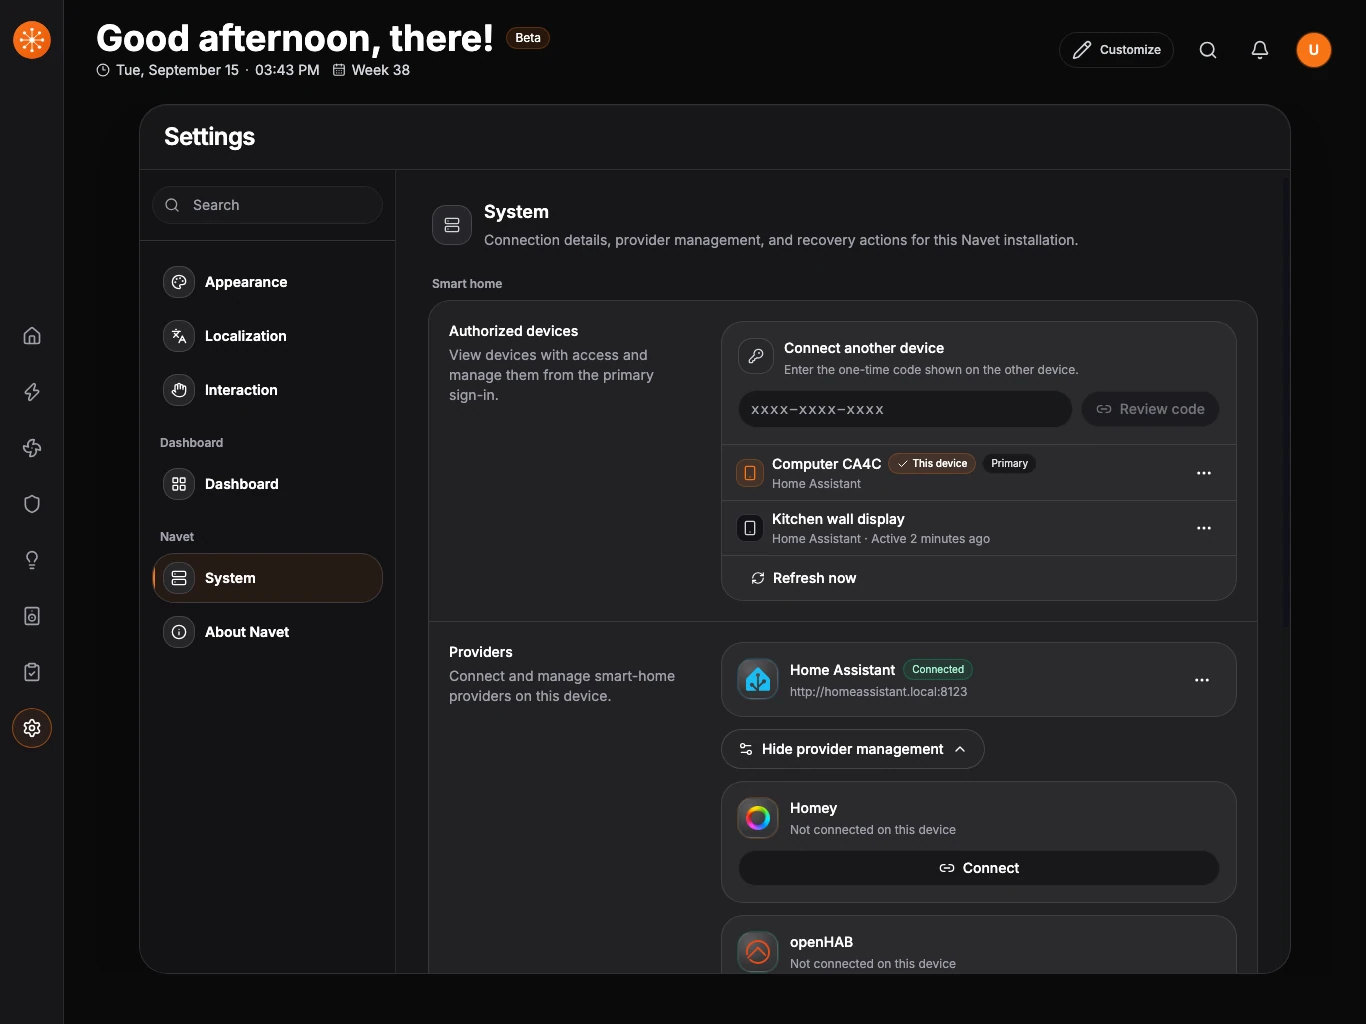Click the Beta badge
The width and height of the screenshot is (1366, 1024).
[528, 38]
